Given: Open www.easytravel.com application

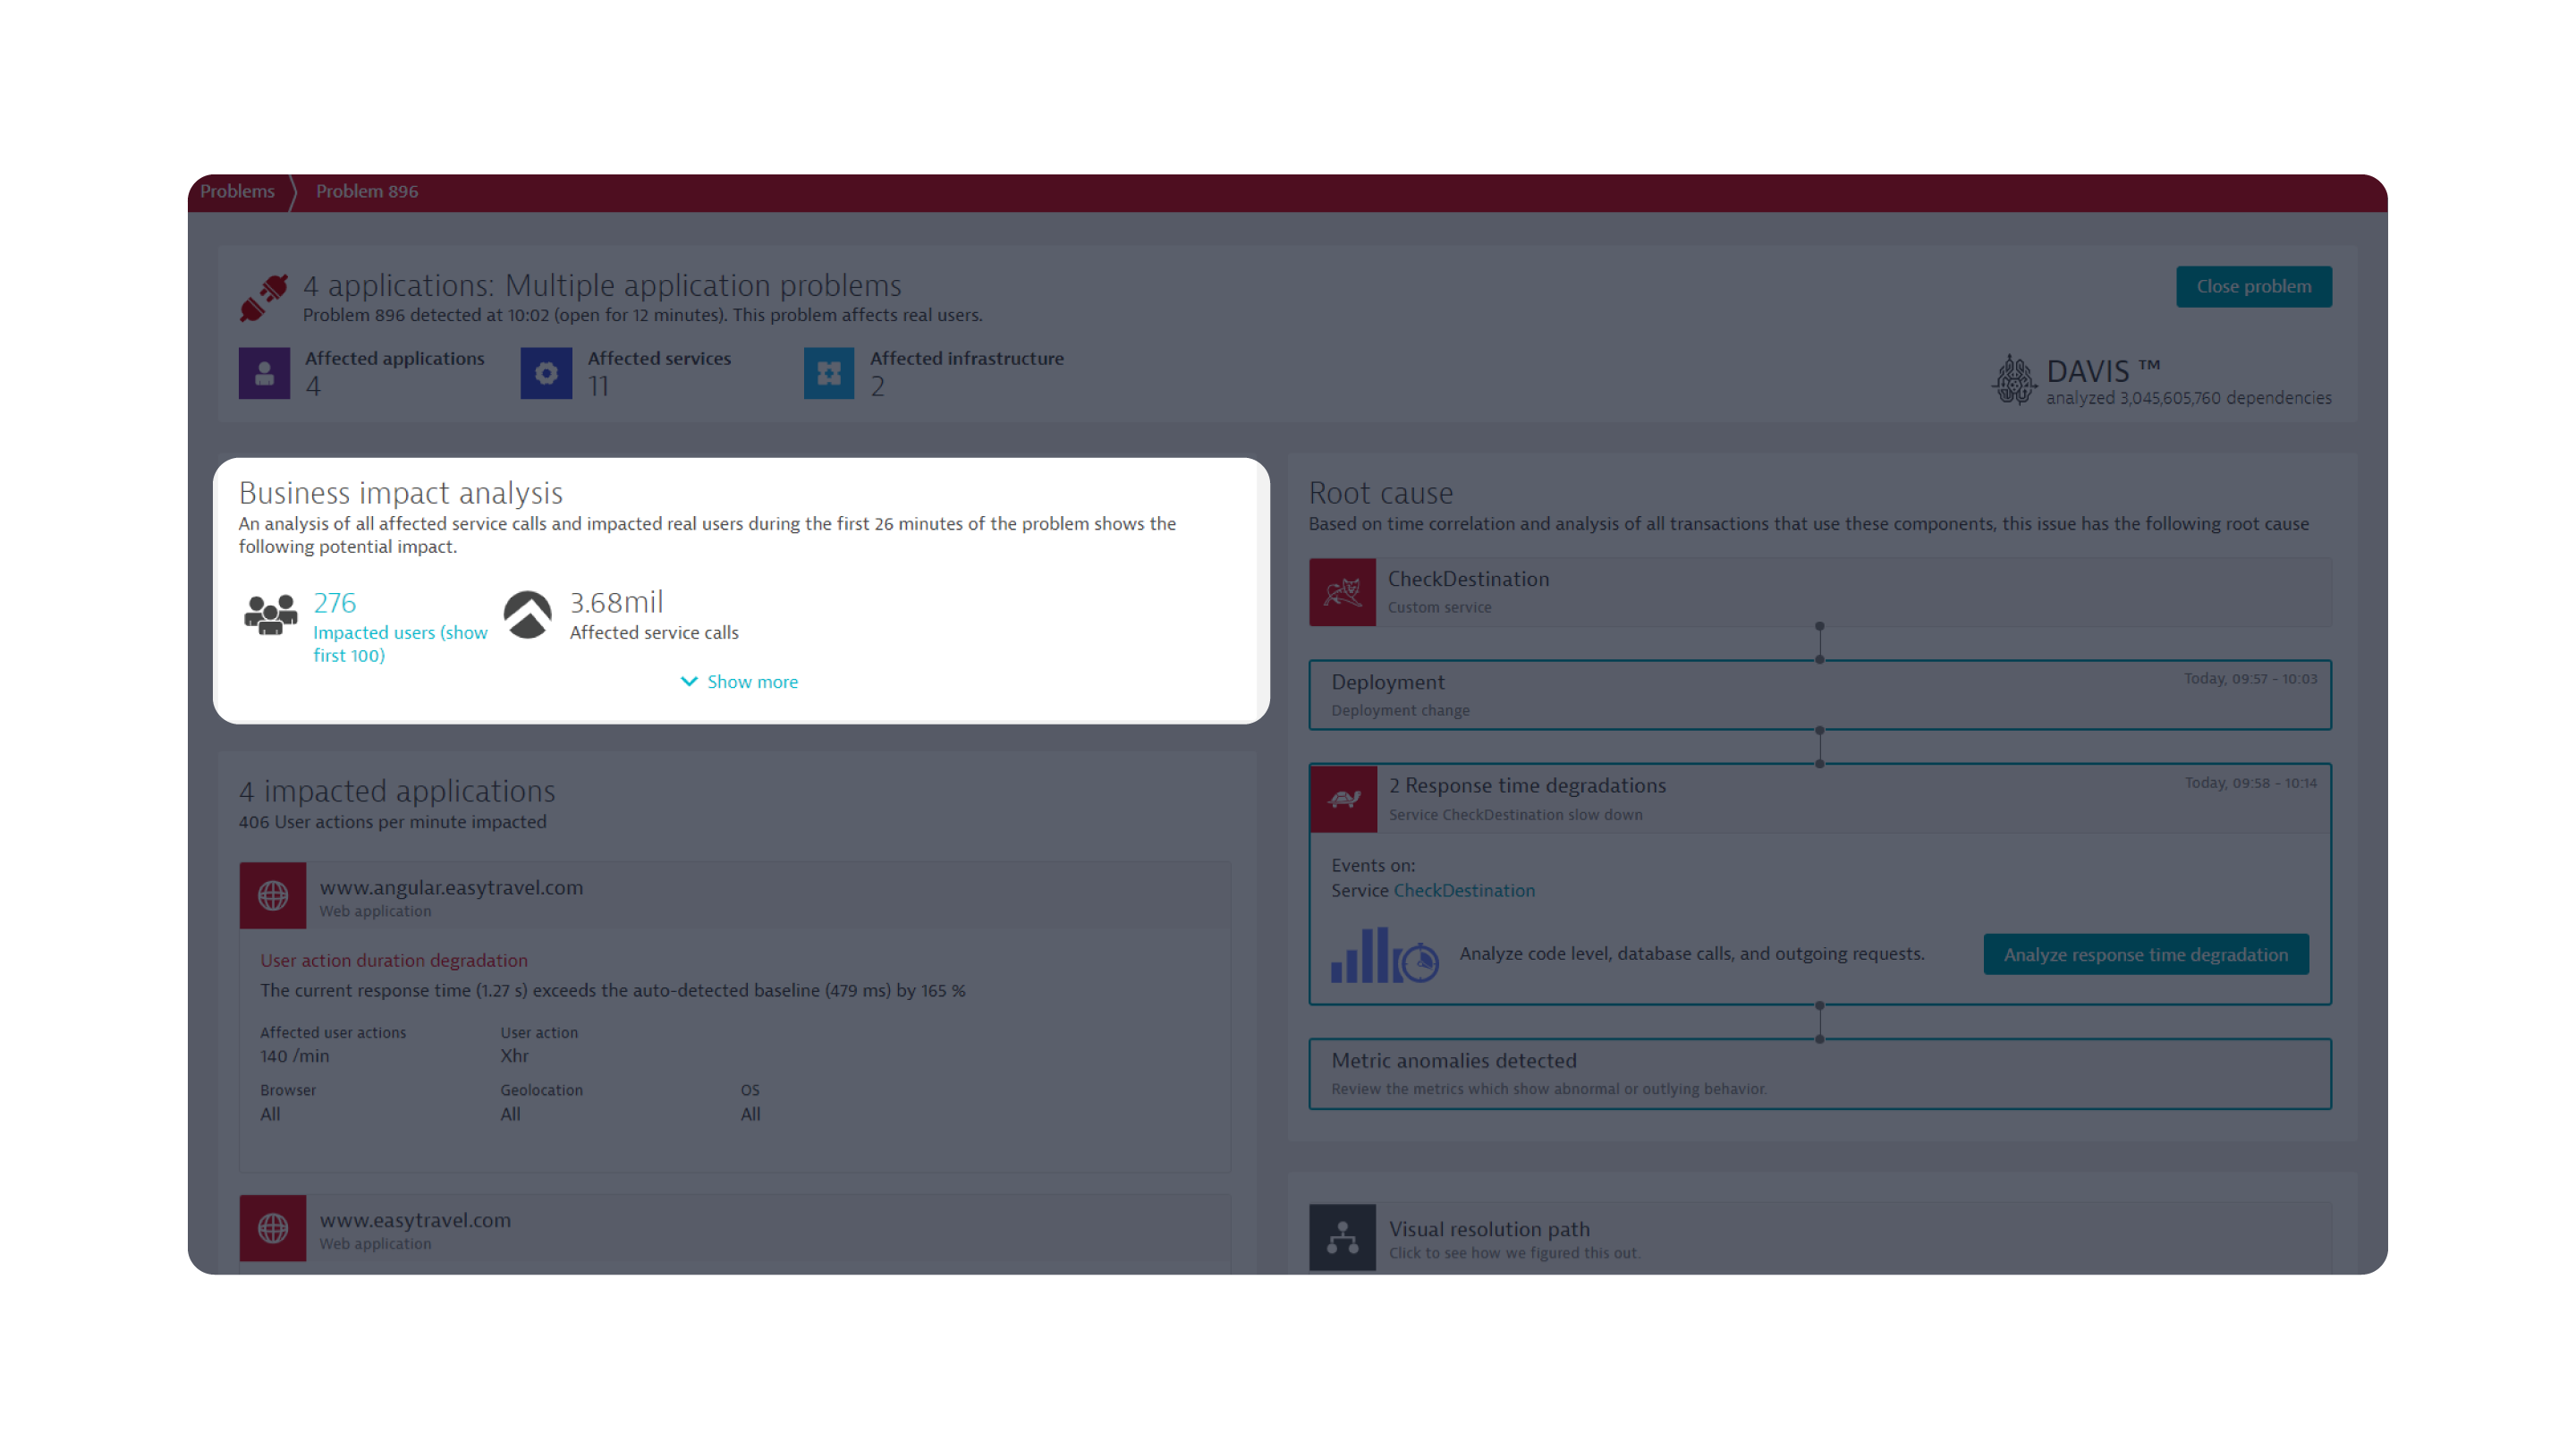Looking at the screenshot, I should pos(415,1220).
